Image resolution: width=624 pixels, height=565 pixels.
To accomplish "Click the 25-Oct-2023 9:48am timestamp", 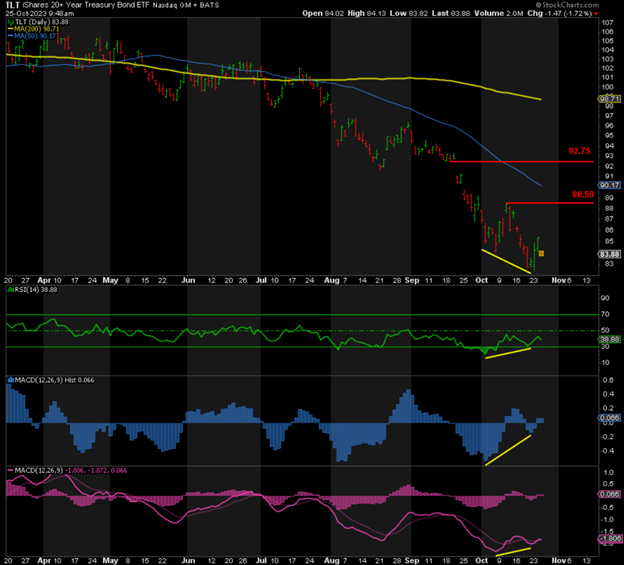I will click(39, 13).
